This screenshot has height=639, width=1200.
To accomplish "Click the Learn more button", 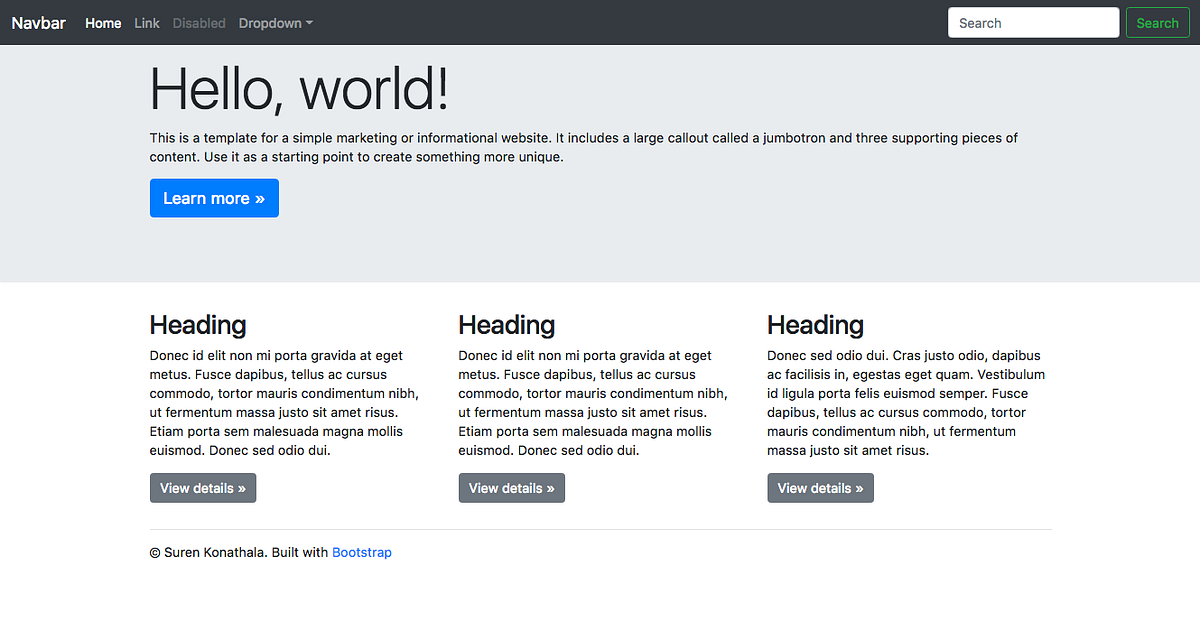I will pos(214,198).
